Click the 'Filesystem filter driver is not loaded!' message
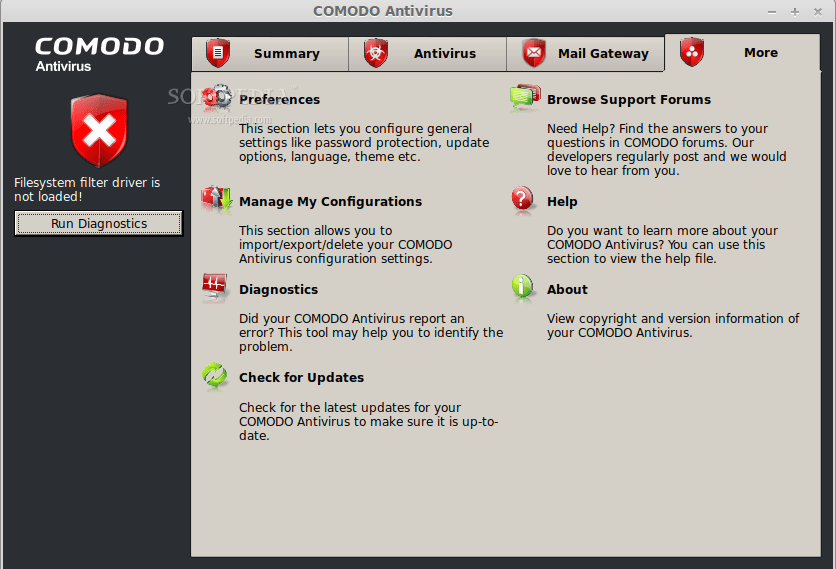Viewport: 836px width, 569px height. pyautogui.click(x=87, y=189)
